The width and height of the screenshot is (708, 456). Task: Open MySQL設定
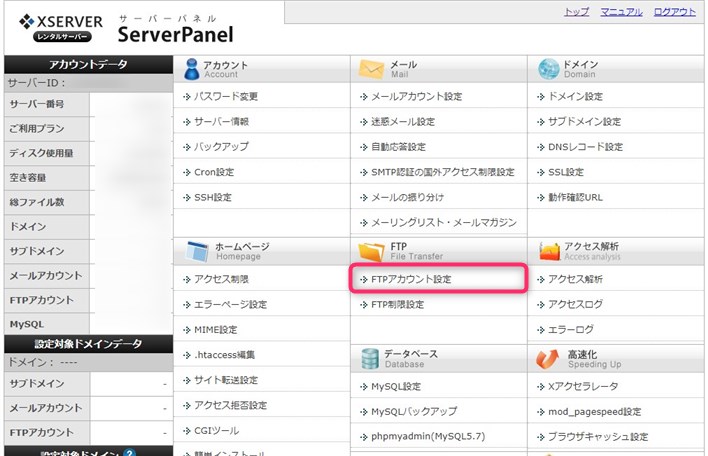[x=396, y=386]
